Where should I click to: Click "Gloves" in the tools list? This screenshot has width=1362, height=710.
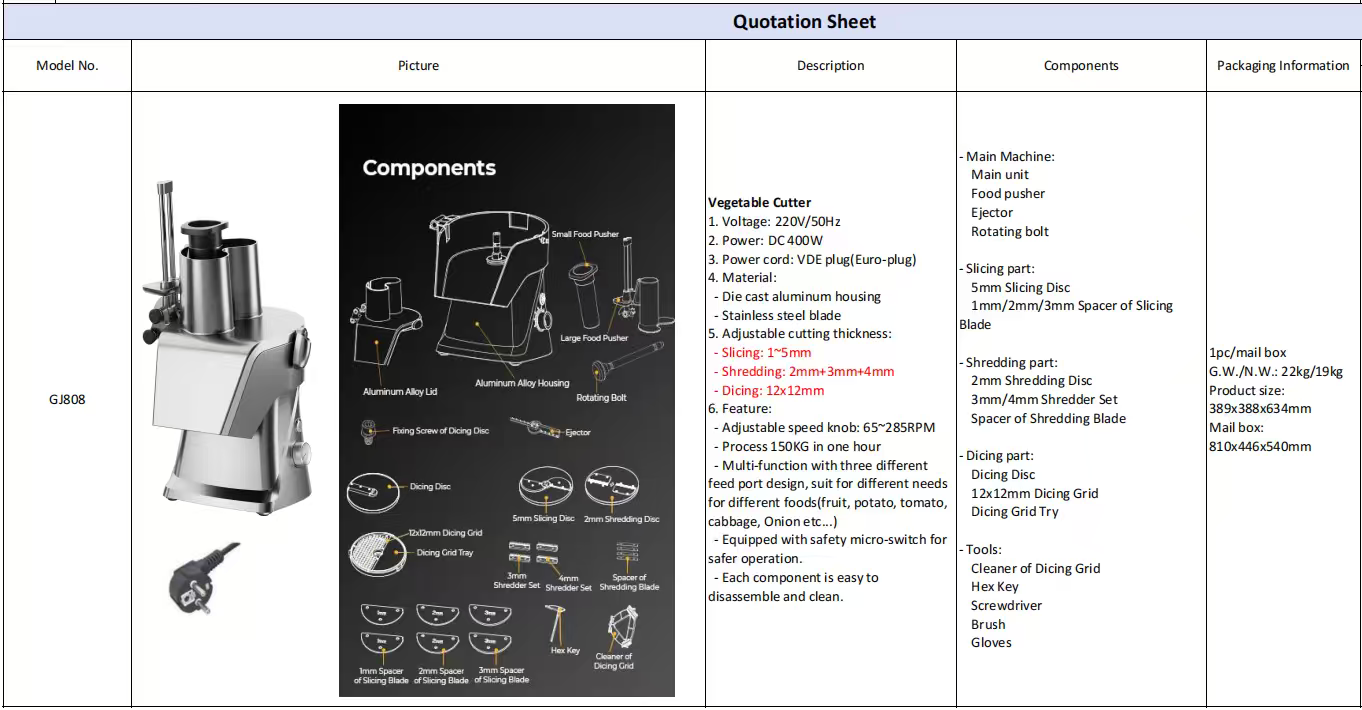click(x=991, y=643)
